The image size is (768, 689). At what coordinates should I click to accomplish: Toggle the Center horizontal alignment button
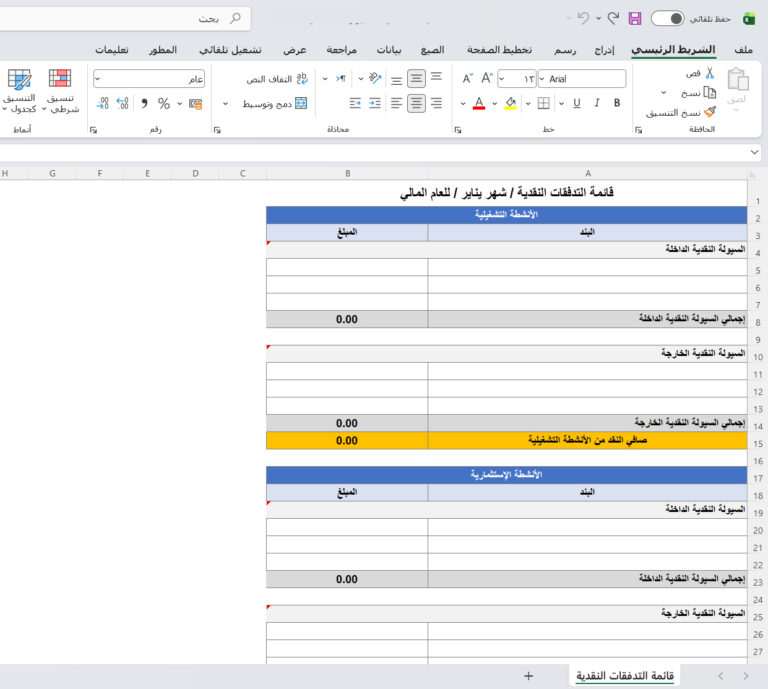point(416,103)
